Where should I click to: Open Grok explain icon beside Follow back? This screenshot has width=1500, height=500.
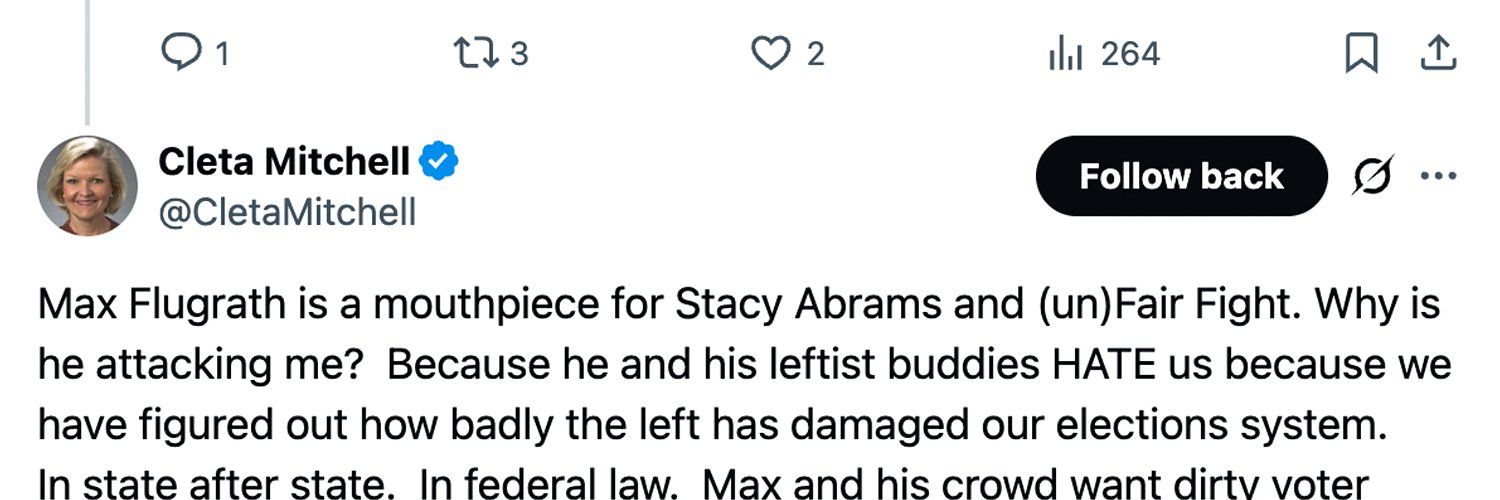(x=1371, y=177)
